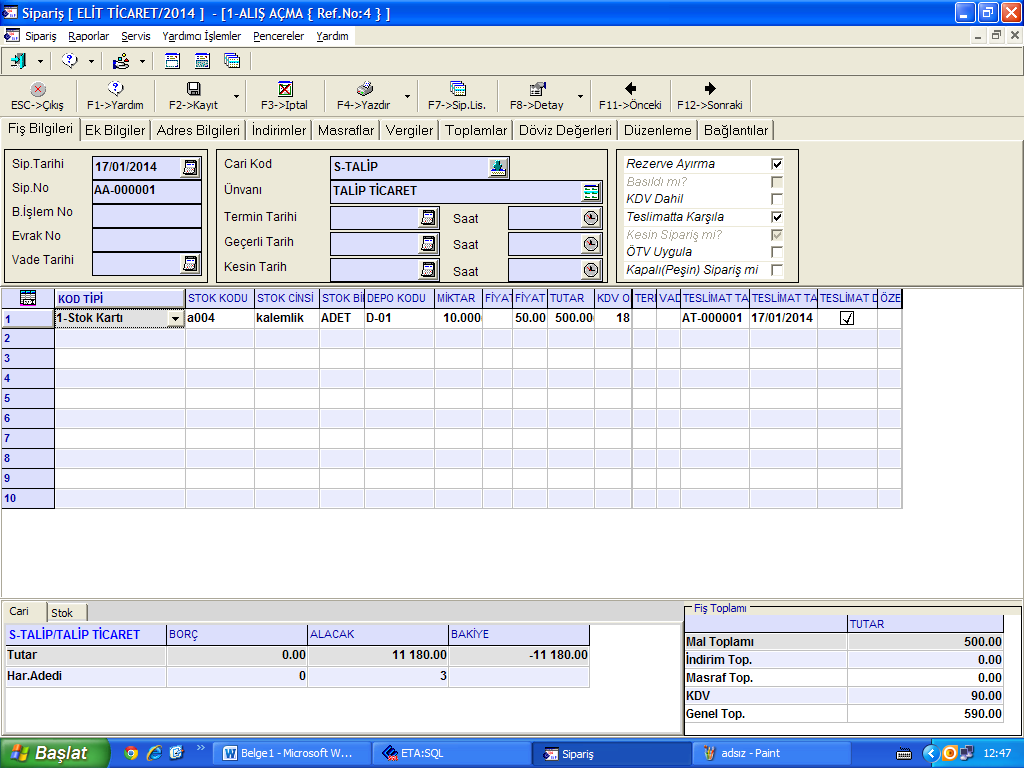Image resolution: width=1024 pixels, height=768 pixels.
Task: Expand the F2 Kayıt dropdown arrow
Action: pos(236,96)
